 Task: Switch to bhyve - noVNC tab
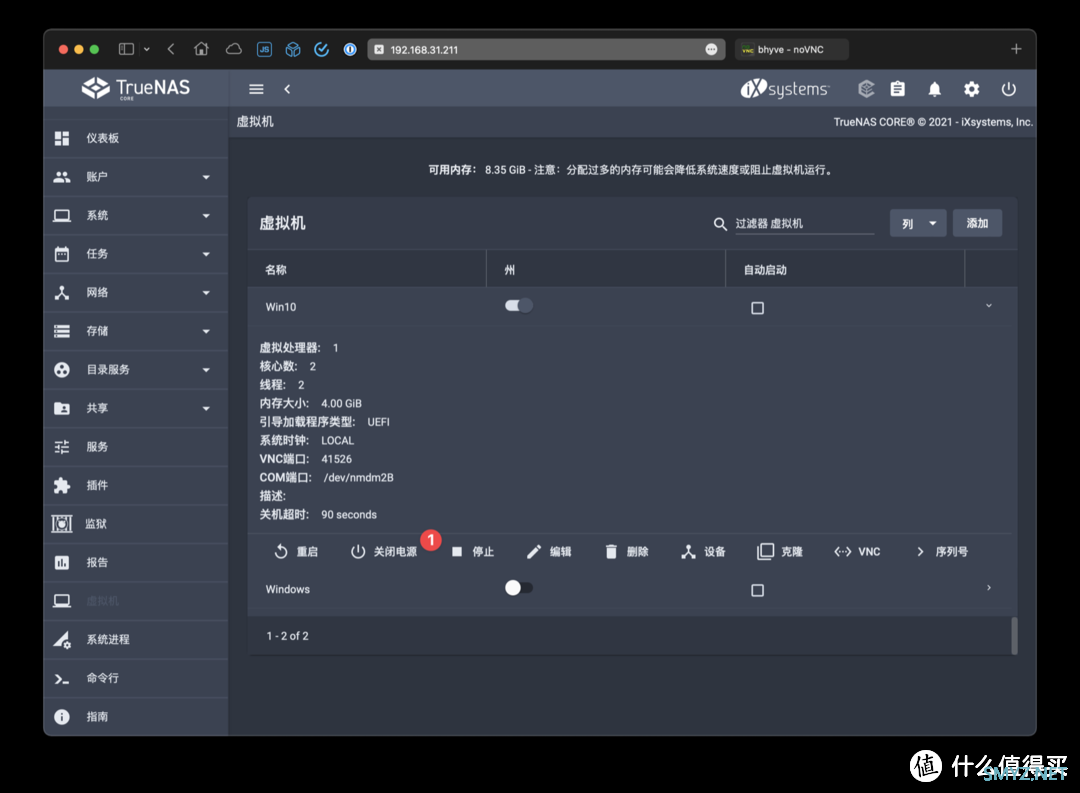(x=791, y=50)
